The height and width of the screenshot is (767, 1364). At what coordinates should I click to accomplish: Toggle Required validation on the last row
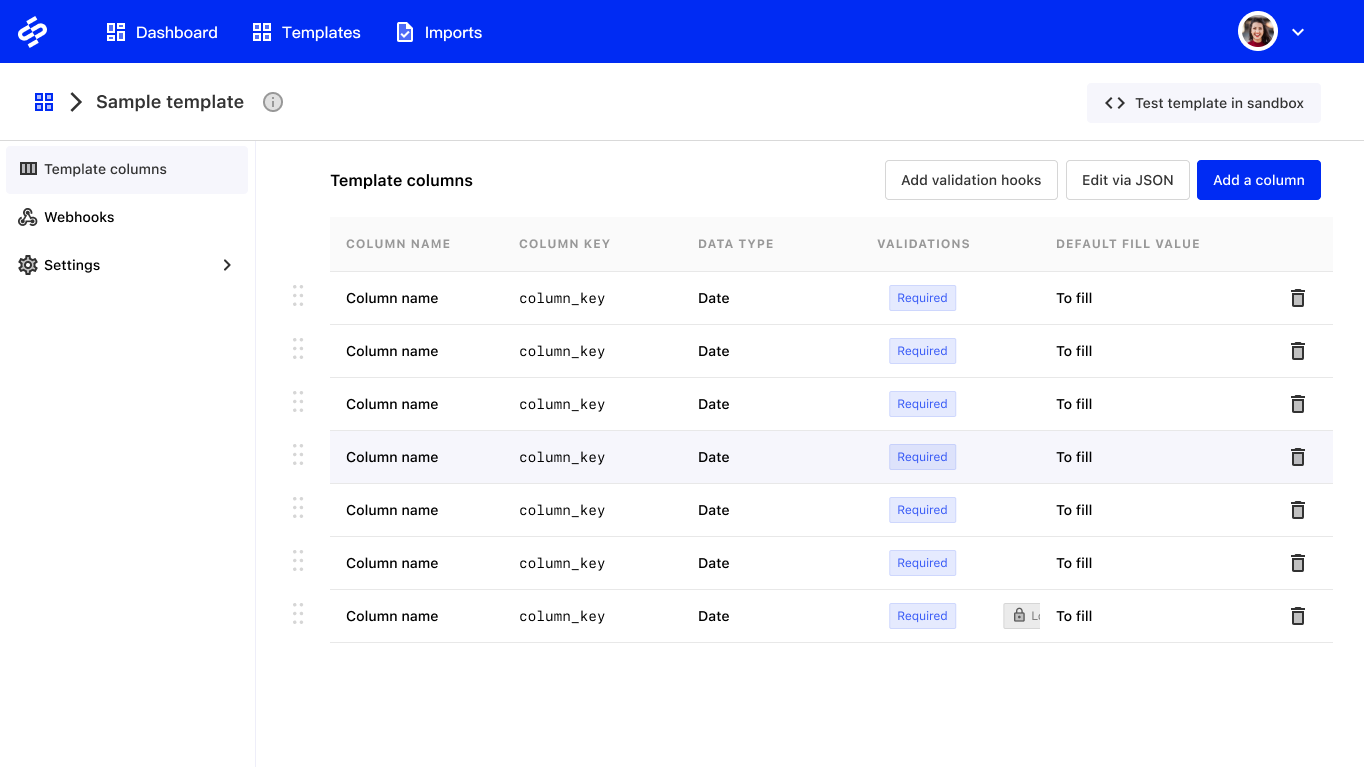pos(922,615)
